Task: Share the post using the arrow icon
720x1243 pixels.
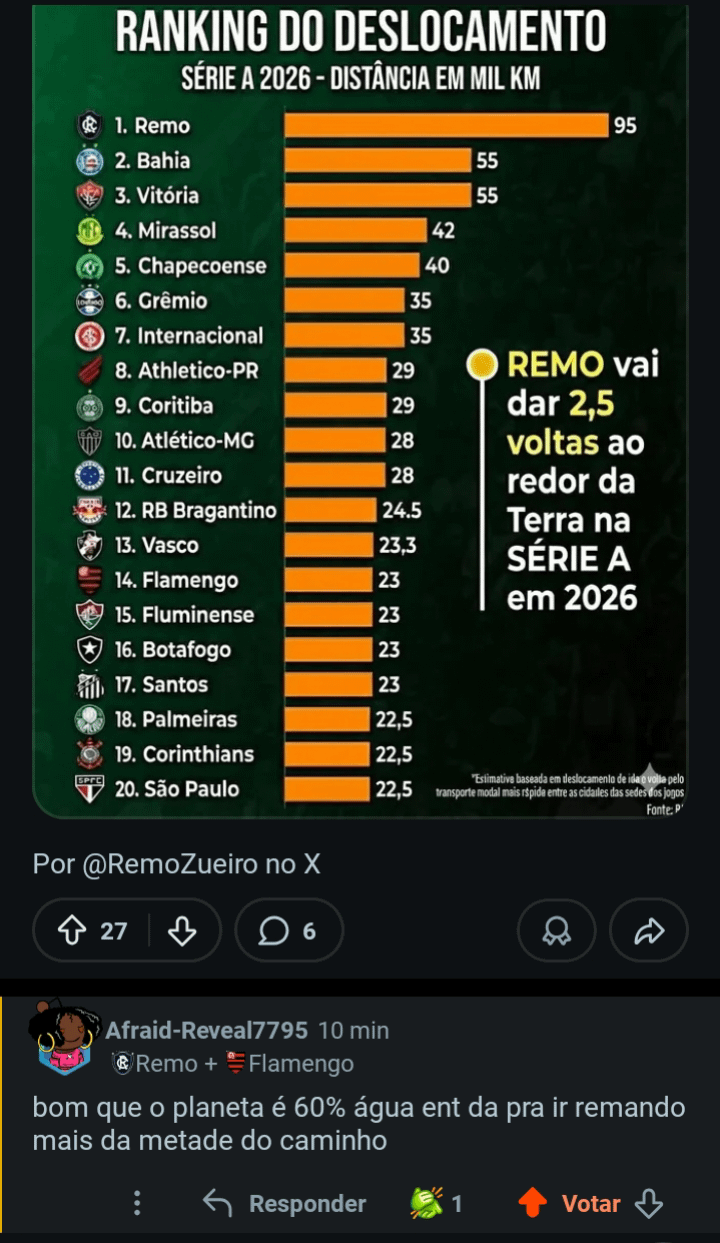Action: (649, 931)
